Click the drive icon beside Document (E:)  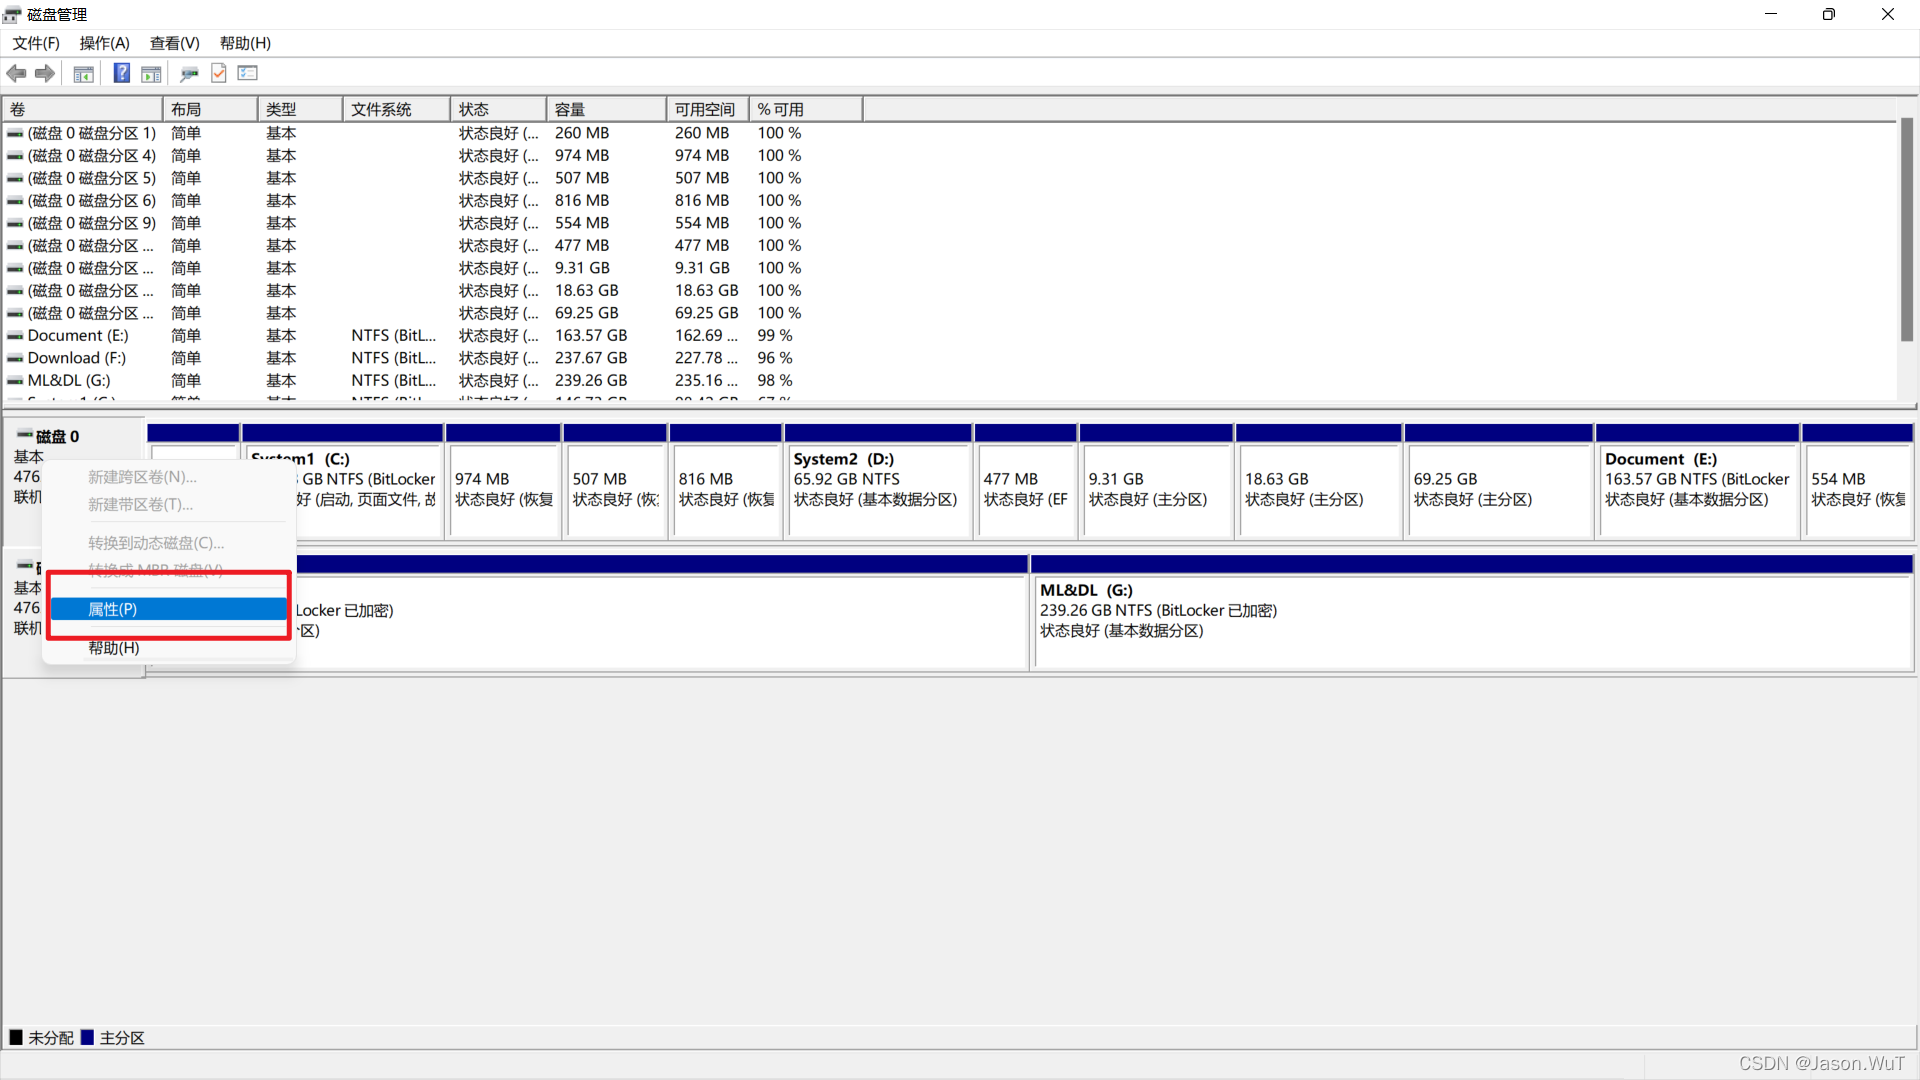pyautogui.click(x=15, y=336)
